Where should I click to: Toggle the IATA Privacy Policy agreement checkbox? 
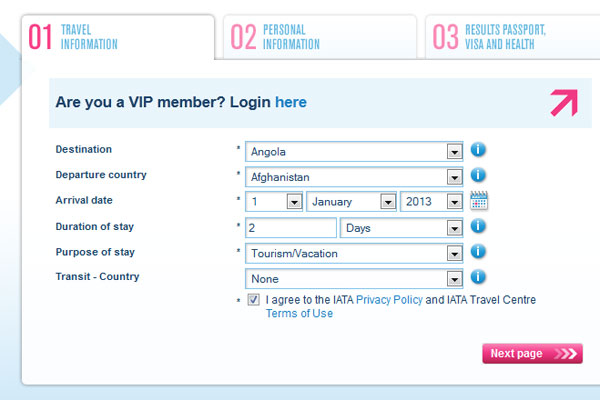[253, 300]
